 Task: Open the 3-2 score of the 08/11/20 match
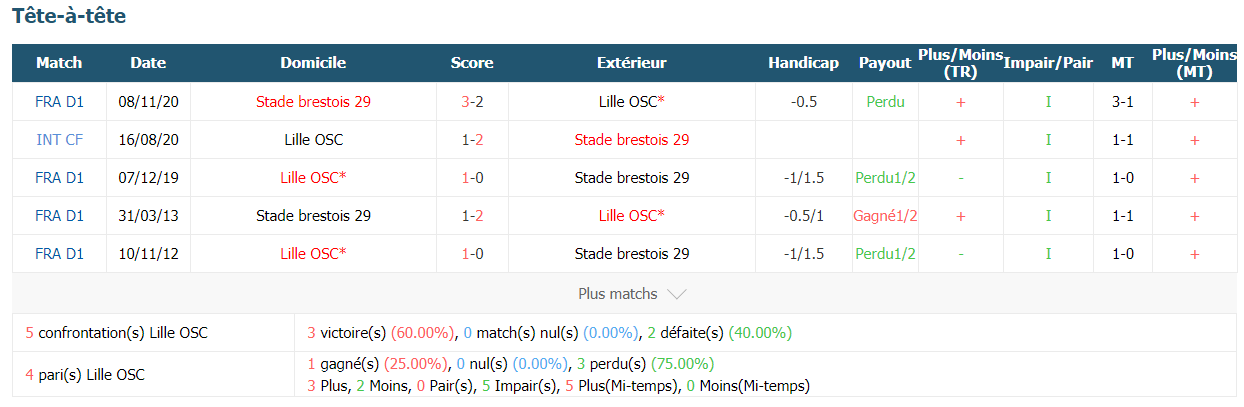coord(472,102)
